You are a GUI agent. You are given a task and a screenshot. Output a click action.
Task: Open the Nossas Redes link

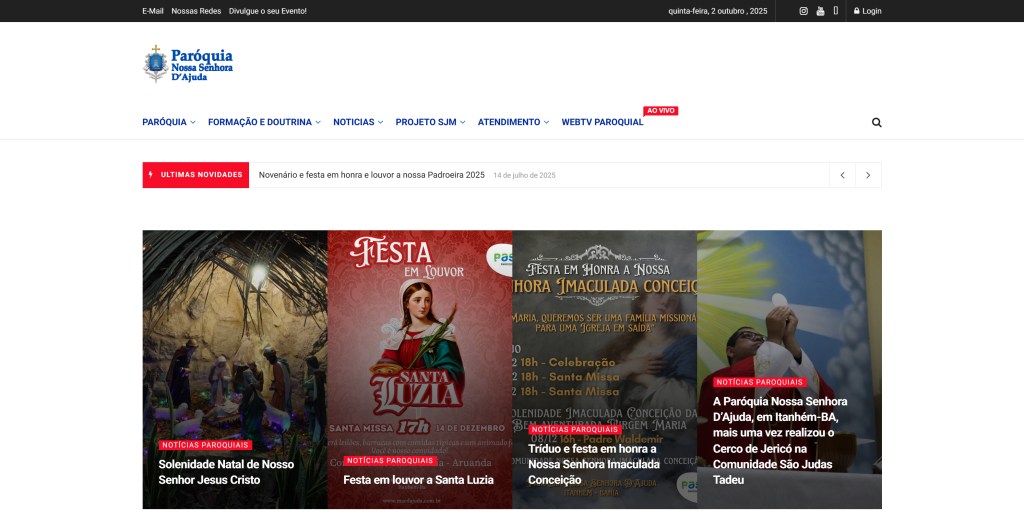(196, 11)
